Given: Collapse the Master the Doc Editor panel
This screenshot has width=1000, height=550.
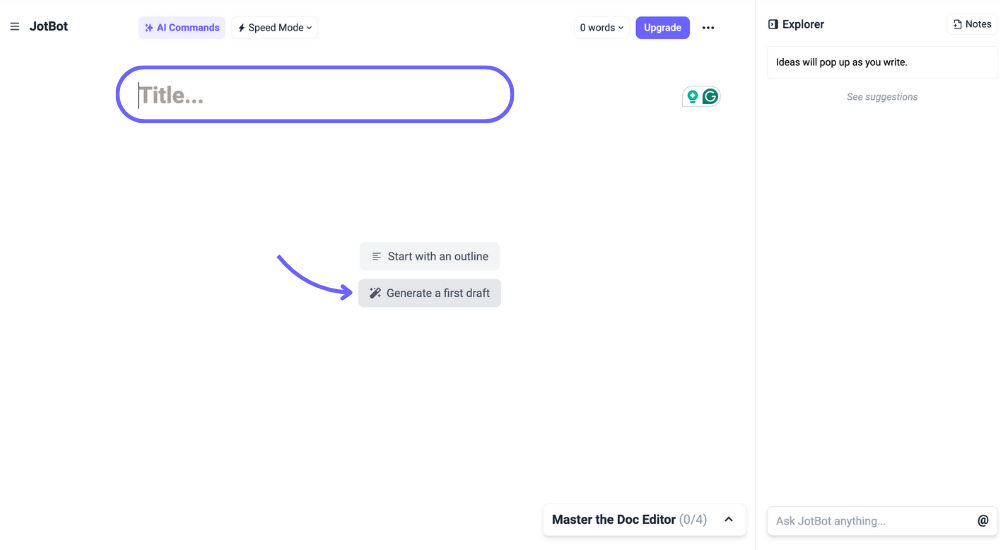Looking at the screenshot, I should [729, 519].
